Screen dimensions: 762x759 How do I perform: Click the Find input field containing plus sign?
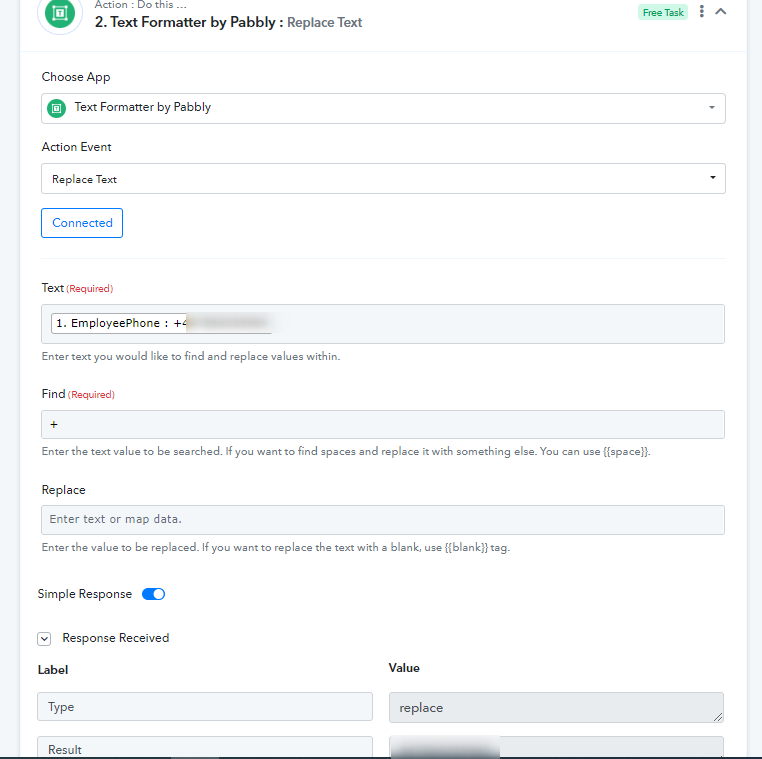click(x=383, y=425)
